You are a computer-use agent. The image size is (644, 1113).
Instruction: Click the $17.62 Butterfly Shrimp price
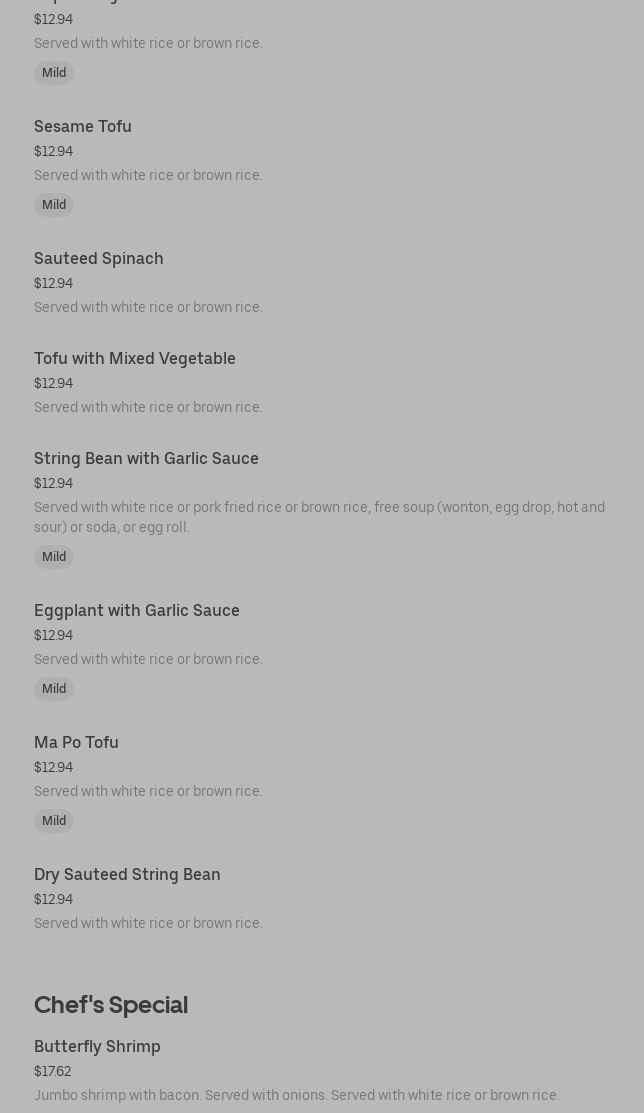coord(53,1072)
